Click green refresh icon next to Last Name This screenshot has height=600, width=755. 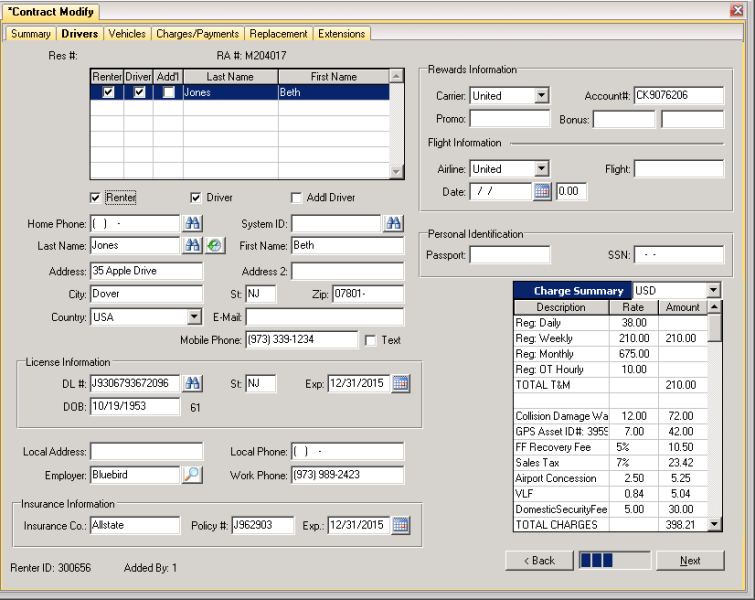[215, 246]
